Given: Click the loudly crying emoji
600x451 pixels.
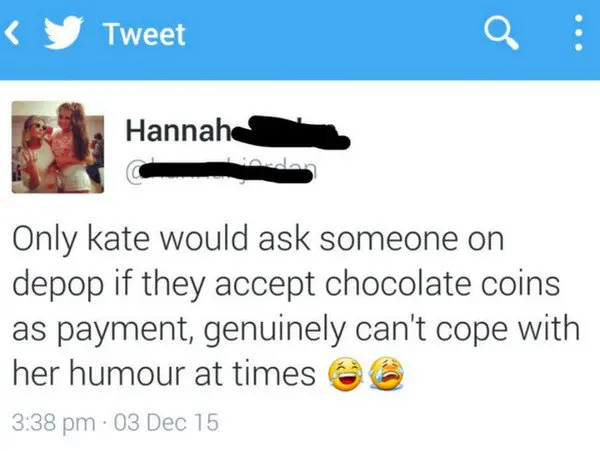Looking at the screenshot, I should pos(386,374).
